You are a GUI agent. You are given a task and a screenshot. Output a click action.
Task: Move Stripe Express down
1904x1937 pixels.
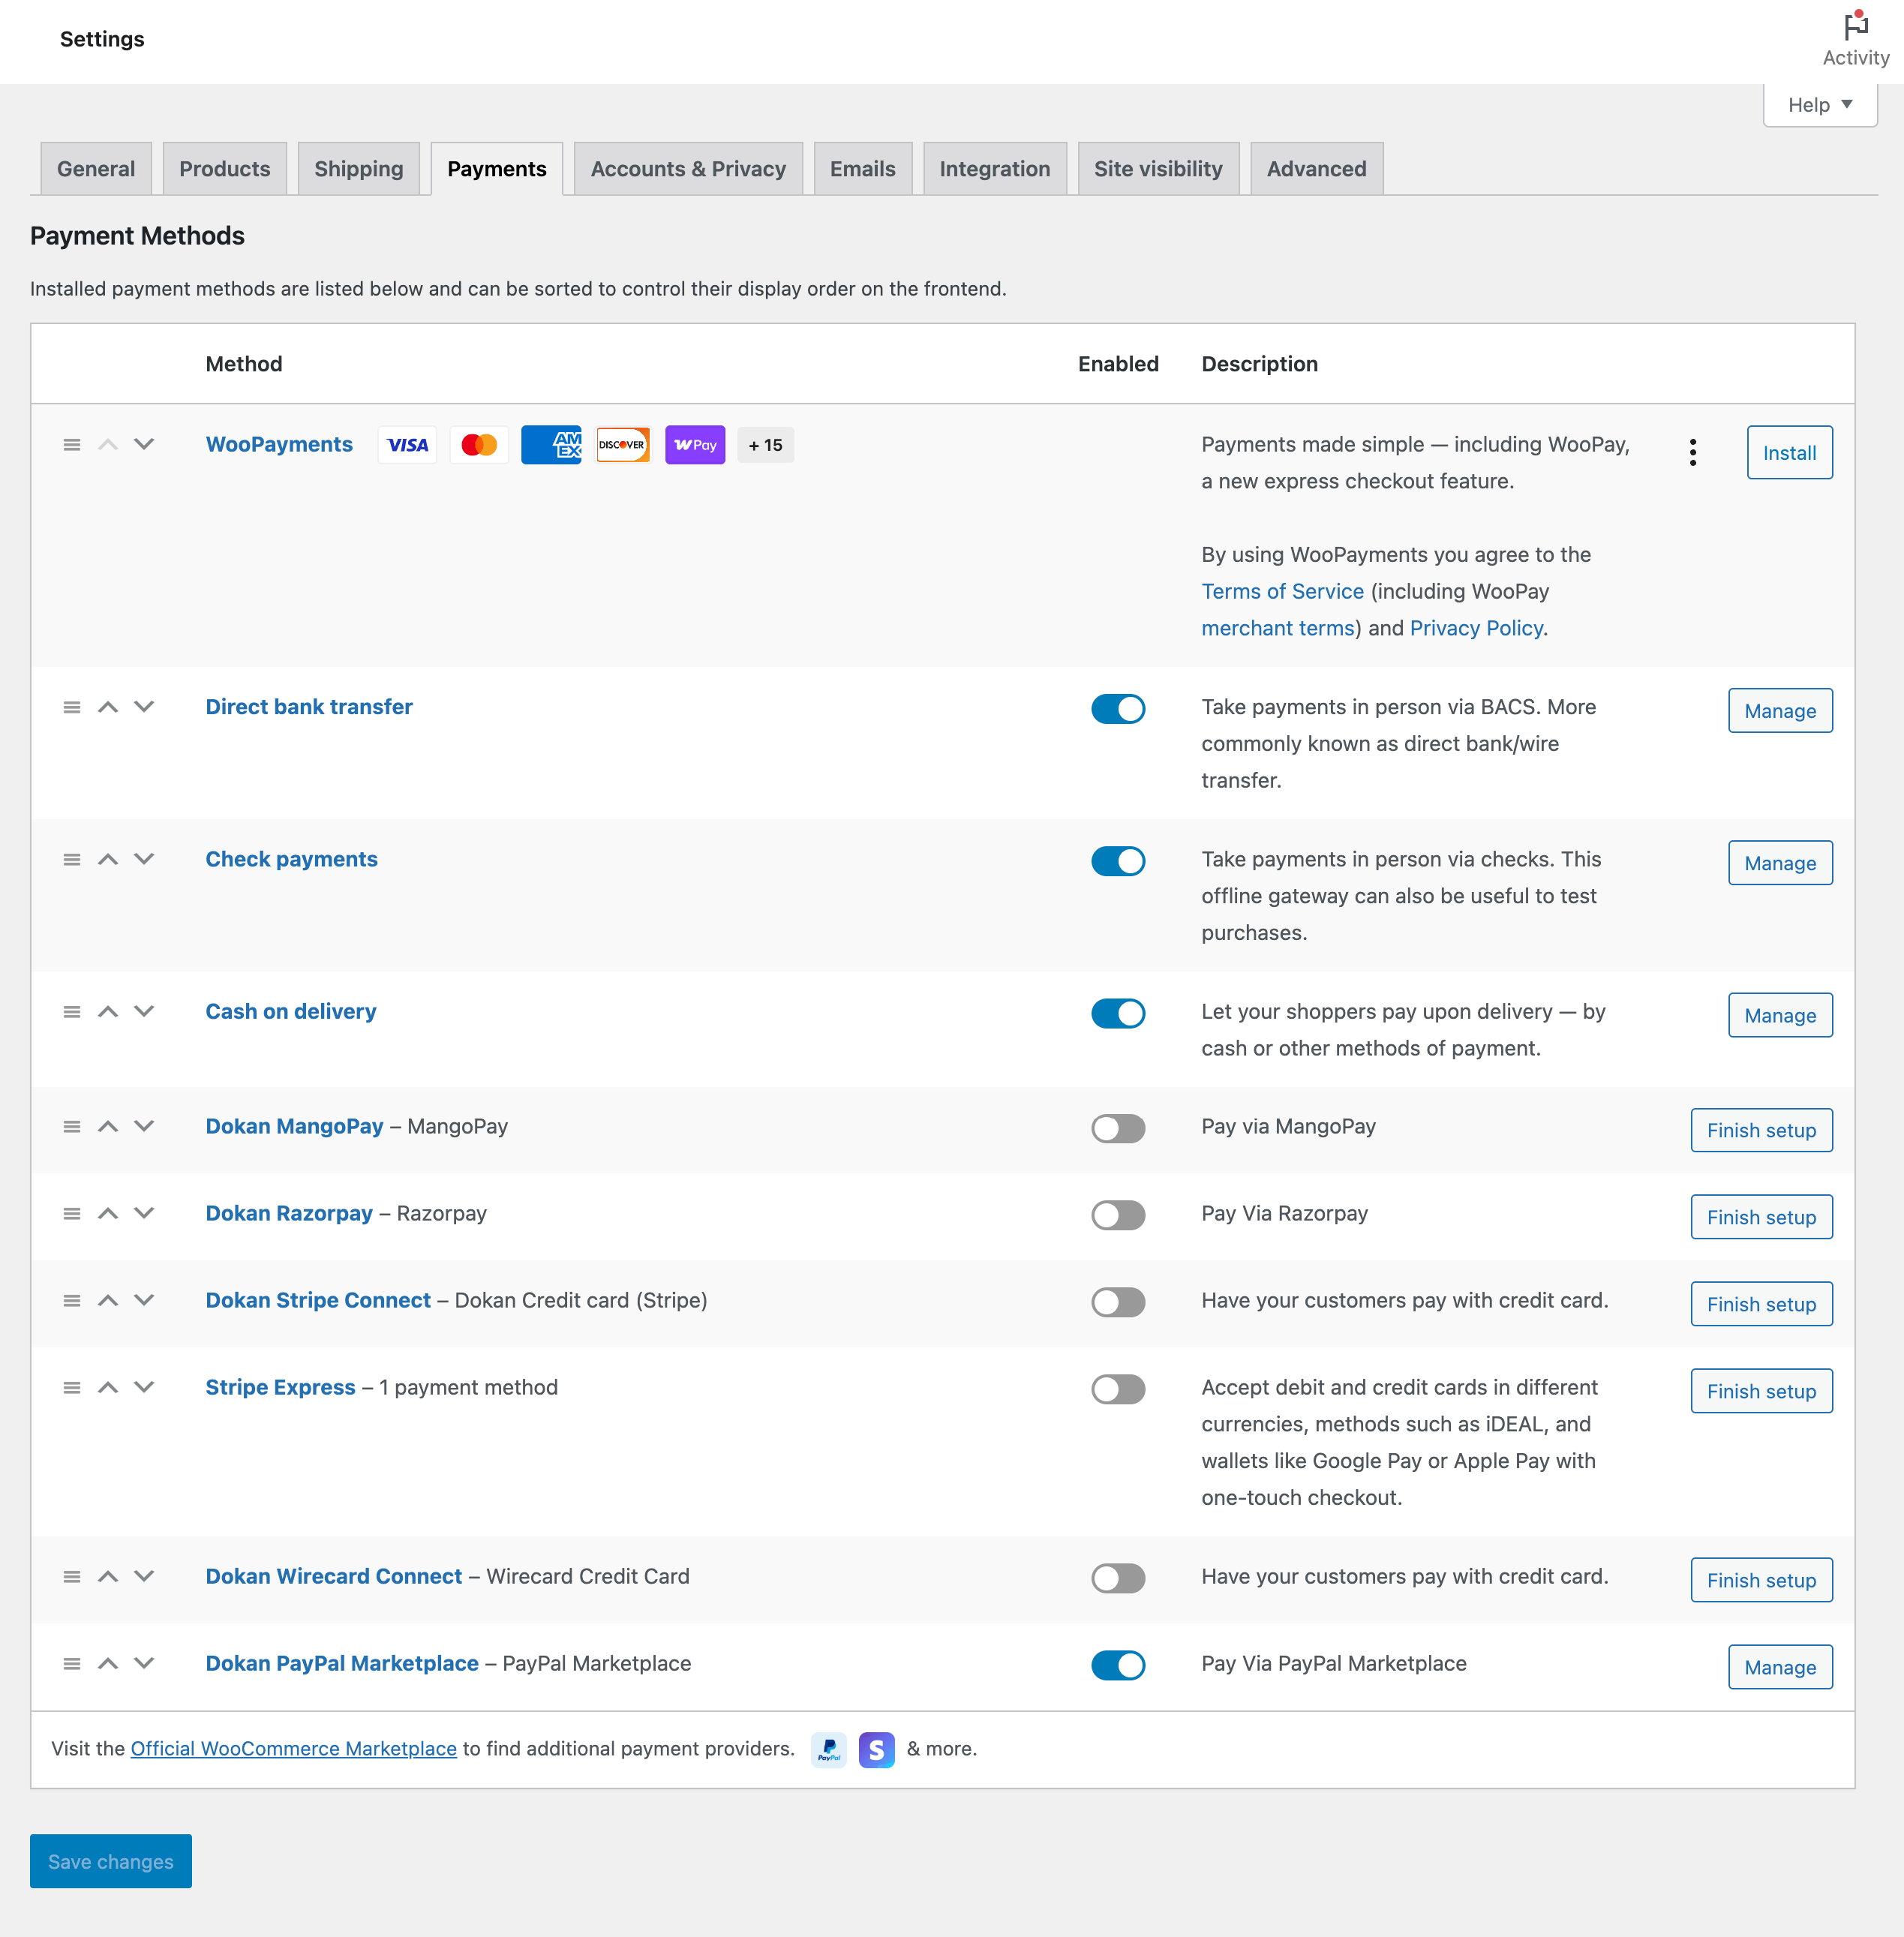point(144,1387)
